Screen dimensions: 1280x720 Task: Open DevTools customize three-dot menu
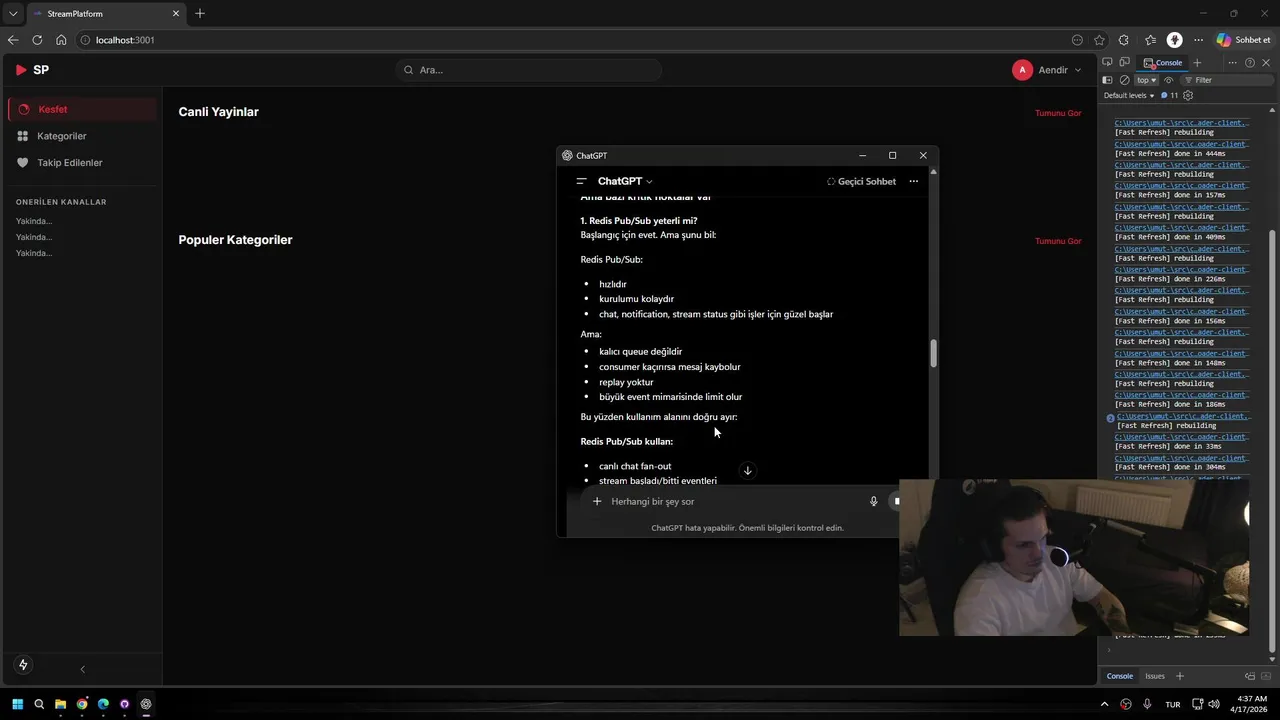pos(1232,62)
